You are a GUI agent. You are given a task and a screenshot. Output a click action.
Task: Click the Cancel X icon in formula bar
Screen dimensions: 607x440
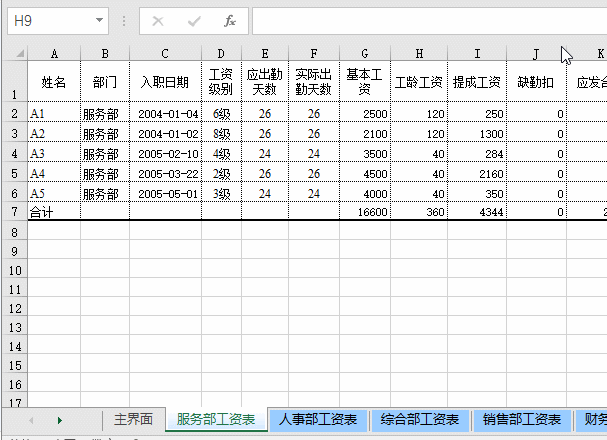tap(158, 20)
